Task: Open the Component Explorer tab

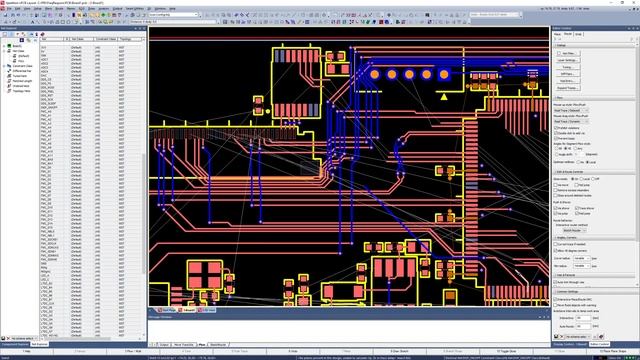Action: click(15, 344)
